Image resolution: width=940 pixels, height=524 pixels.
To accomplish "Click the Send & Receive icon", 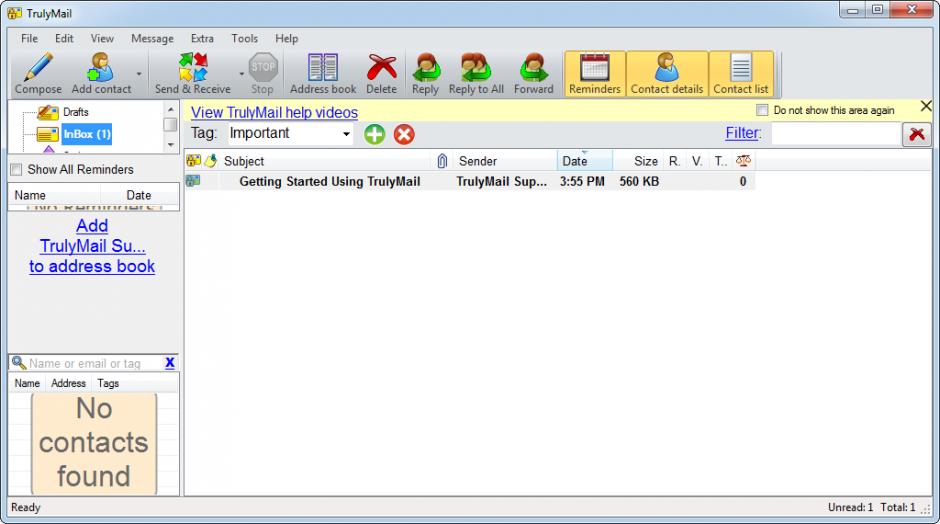I will coord(192,67).
